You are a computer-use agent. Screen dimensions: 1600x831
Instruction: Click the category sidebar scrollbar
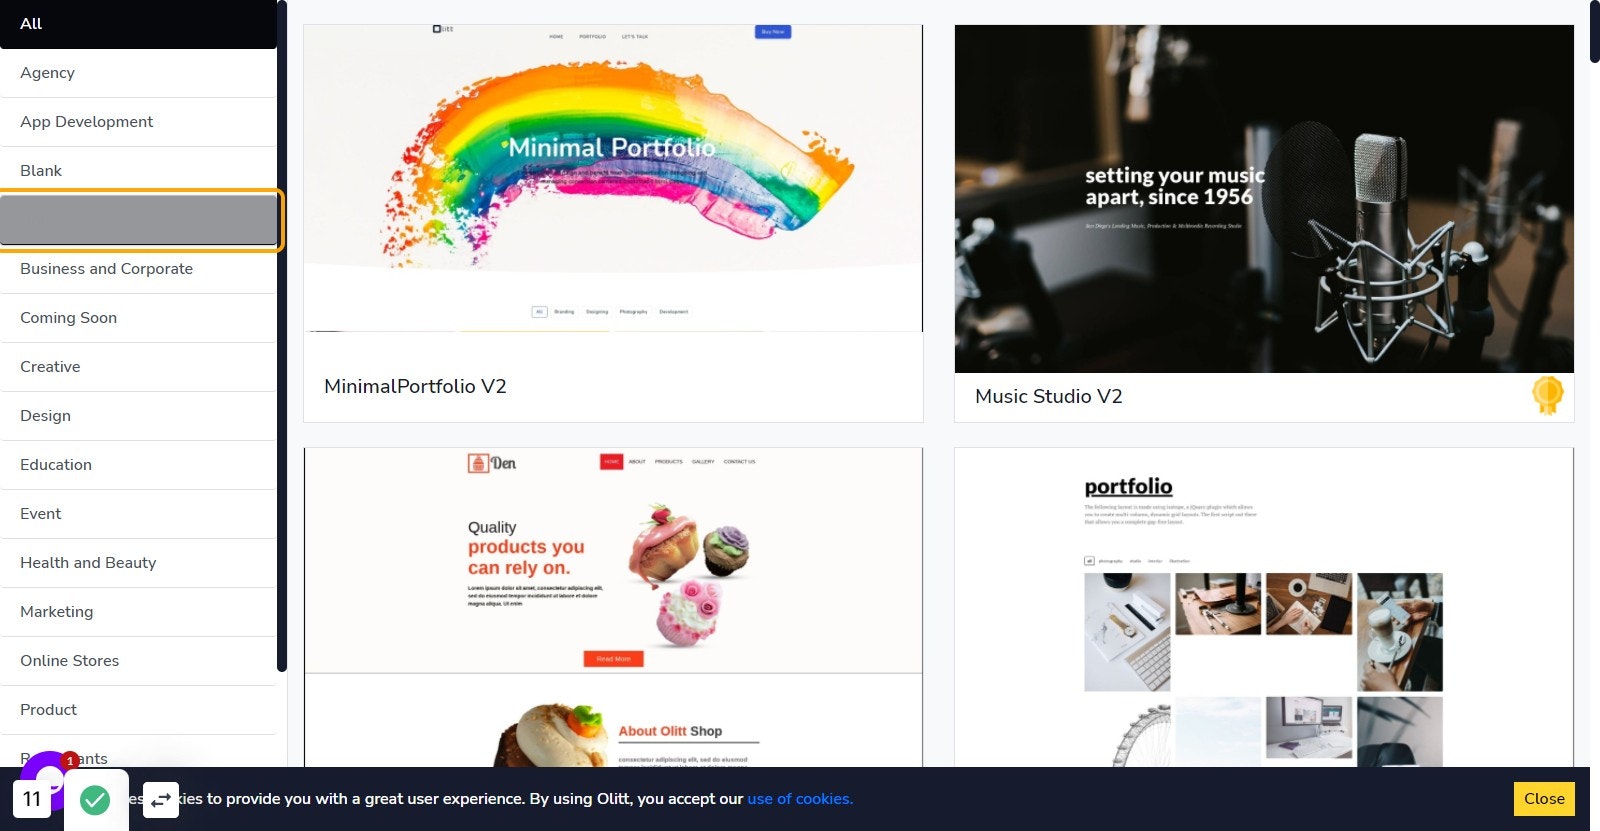[x=282, y=335]
